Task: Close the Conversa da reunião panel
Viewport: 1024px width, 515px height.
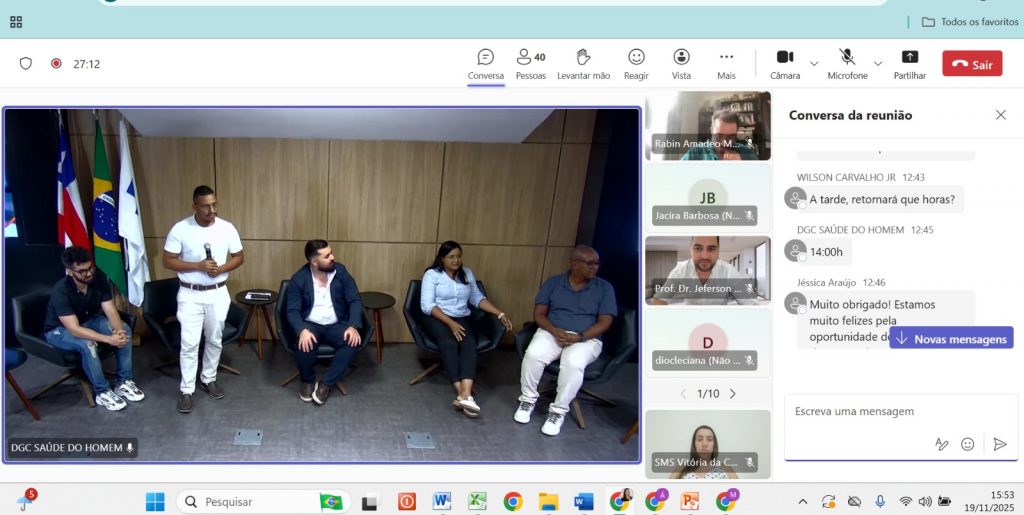Action: [x=1000, y=115]
